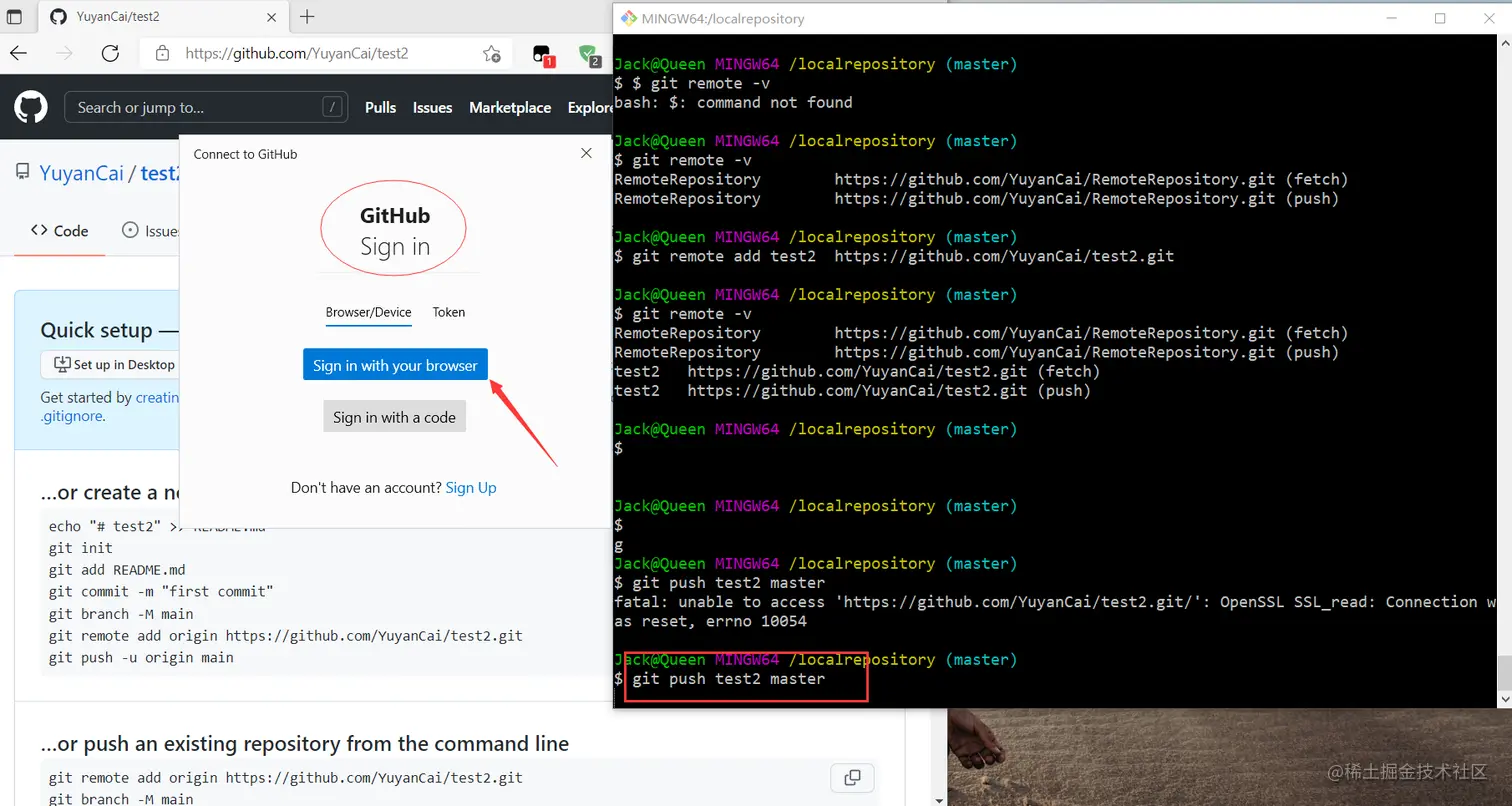This screenshot has height=806, width=1512.
Task: Open the Code repository tab
Action: tap(60, 230)
